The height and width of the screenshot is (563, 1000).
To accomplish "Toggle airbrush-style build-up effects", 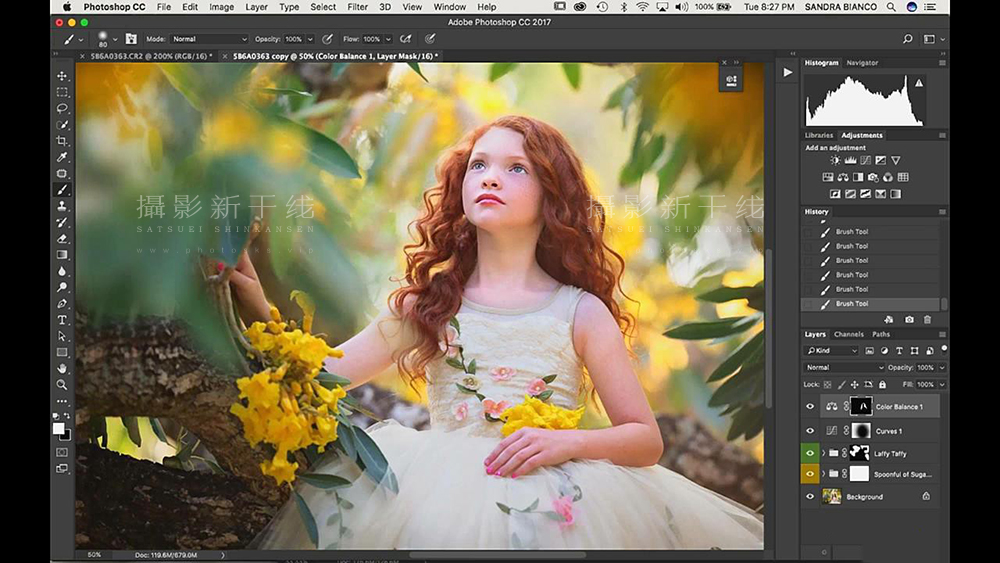I will [x=405, y=39].
